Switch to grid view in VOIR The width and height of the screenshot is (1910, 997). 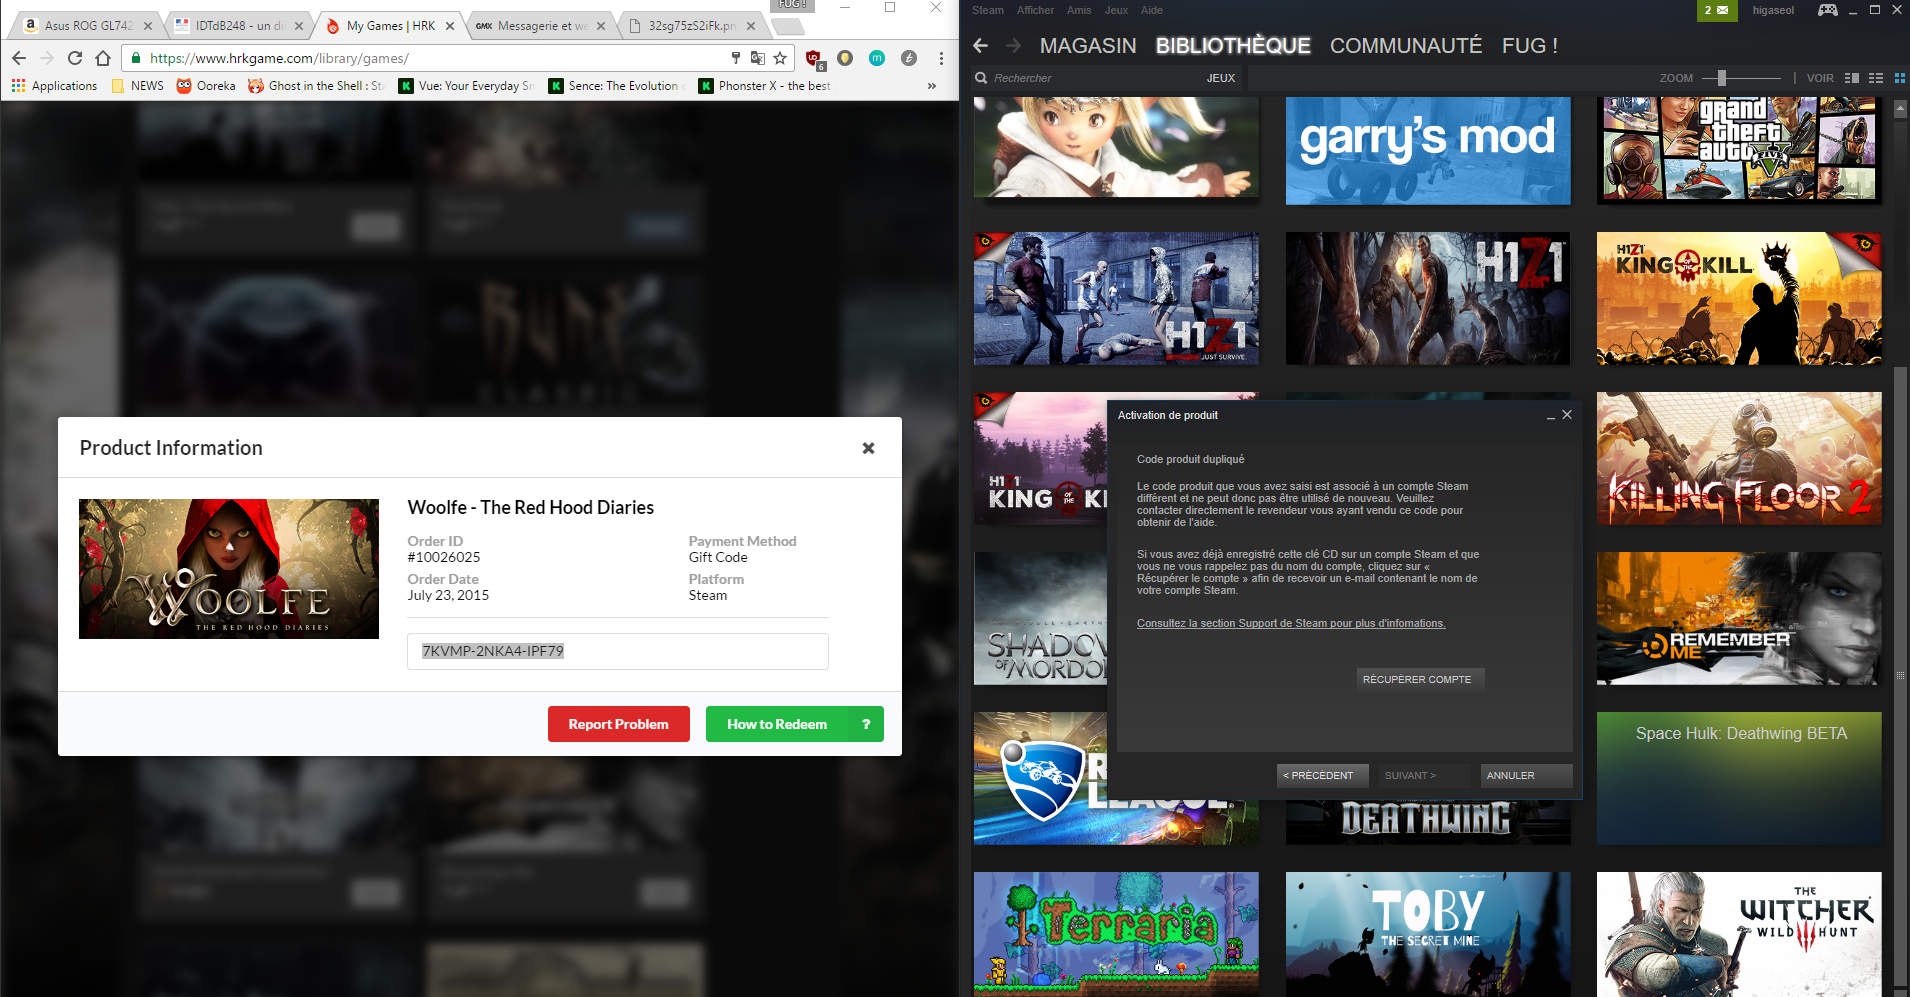(x=1900, y=78)
